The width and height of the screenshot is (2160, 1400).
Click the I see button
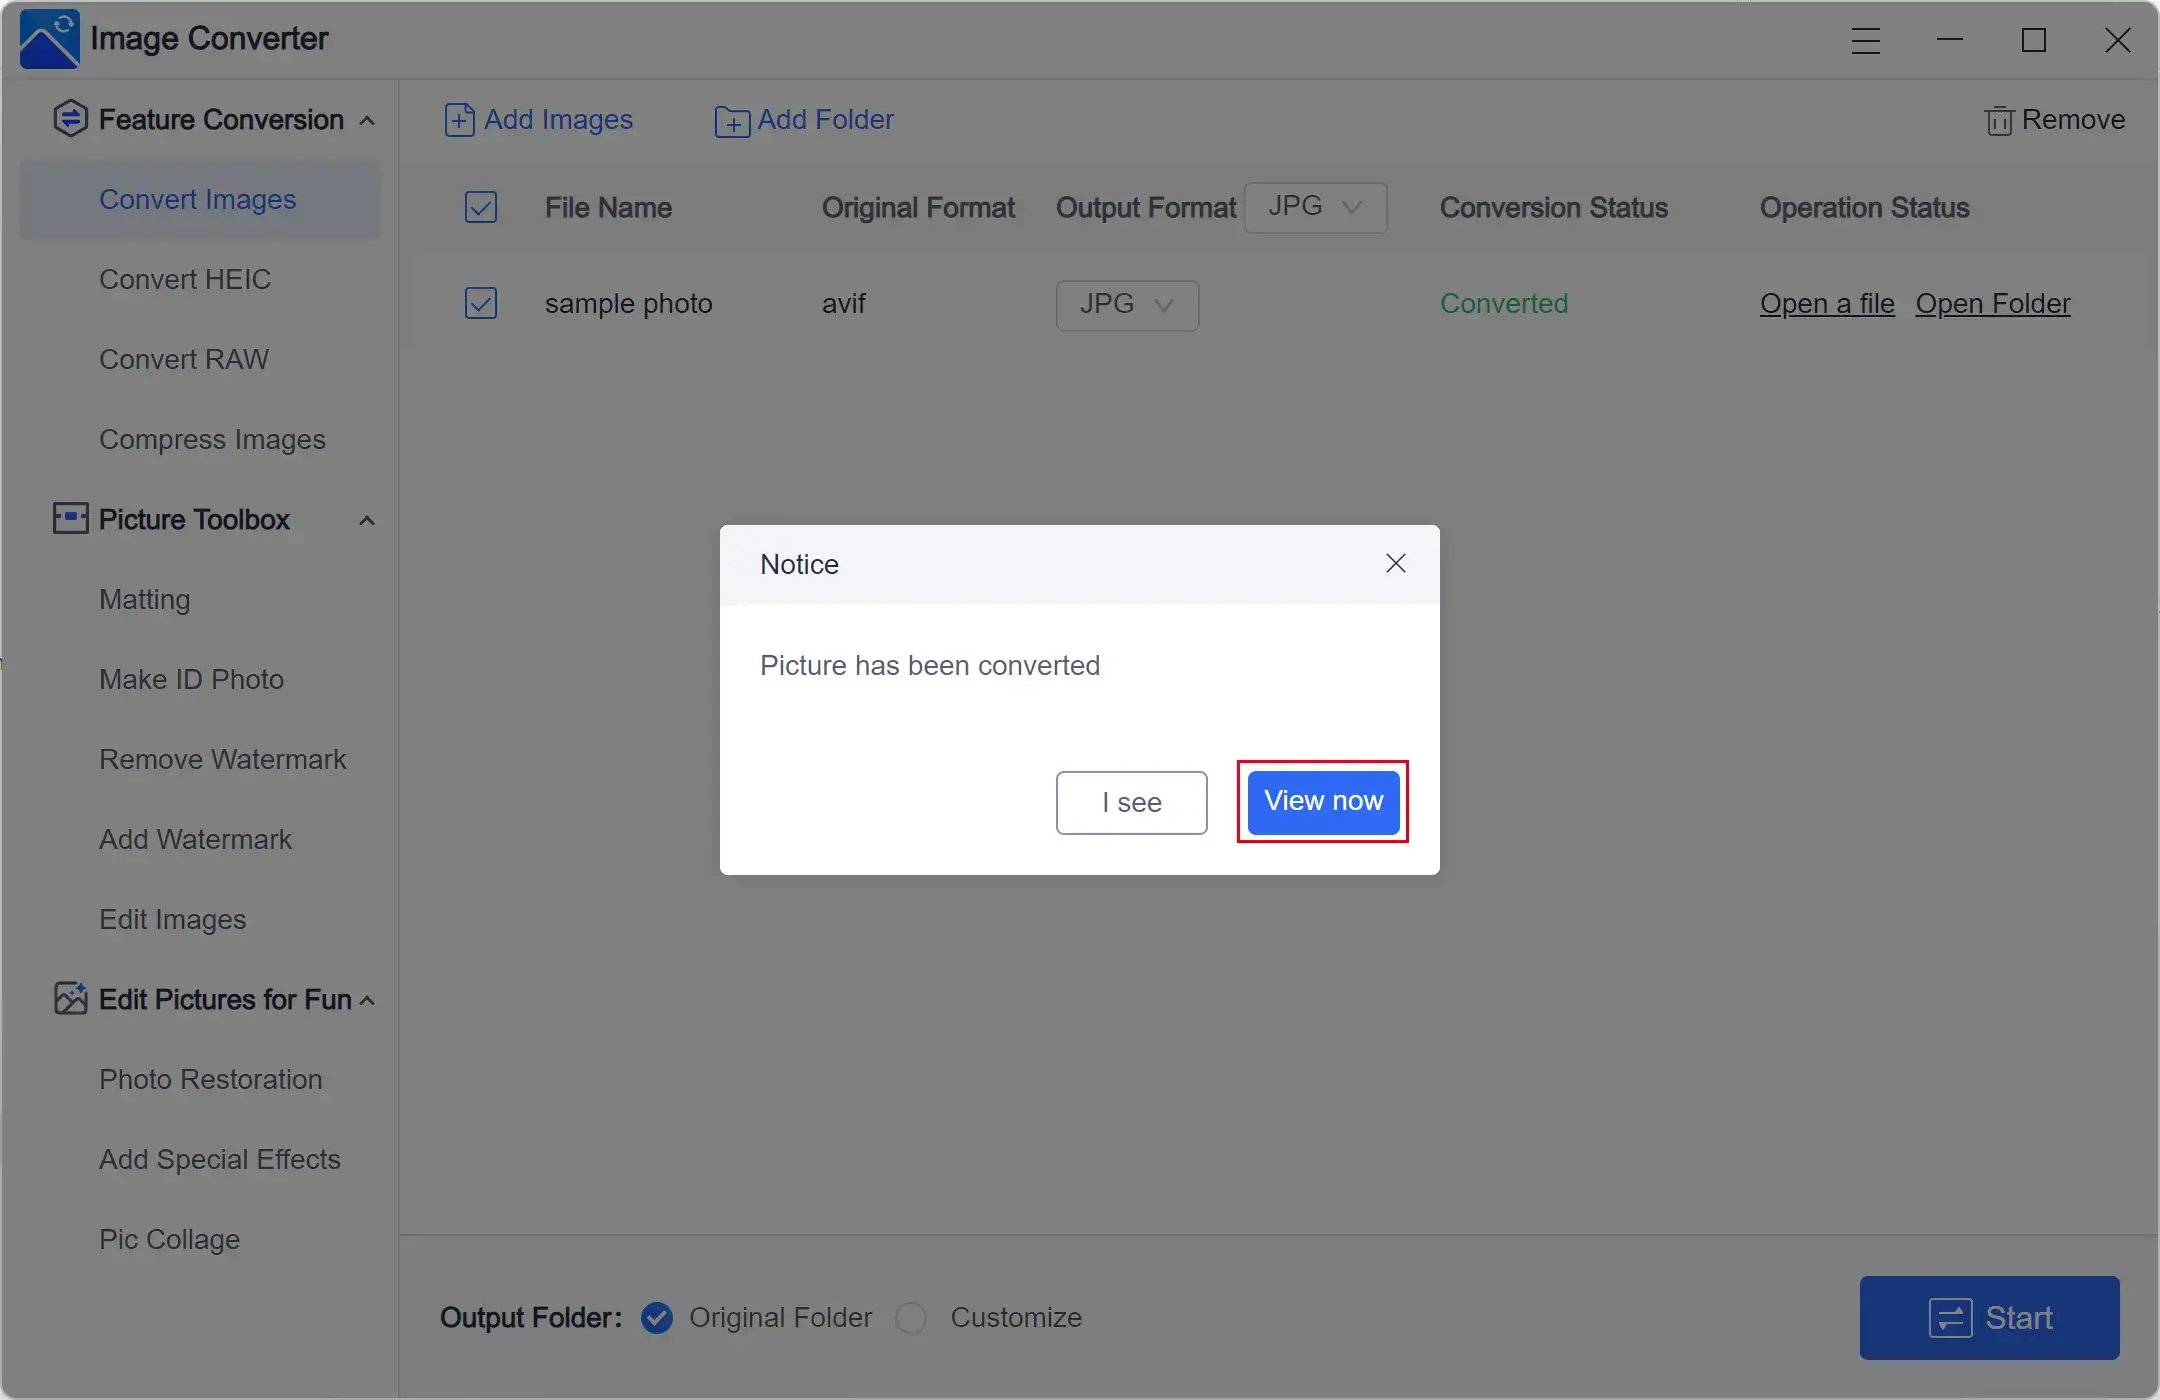pyautogui.click(x=1132, y=802)
